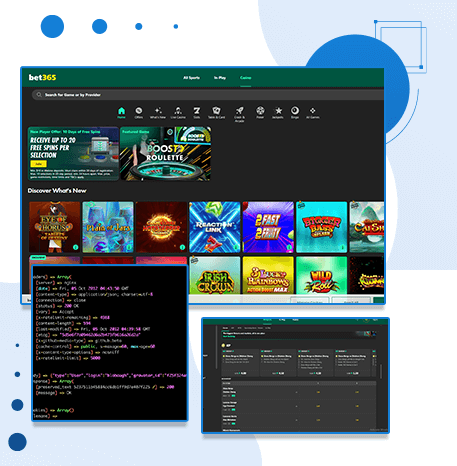
Task: Open info icon on Hotstepper tile
Action: 182,247
